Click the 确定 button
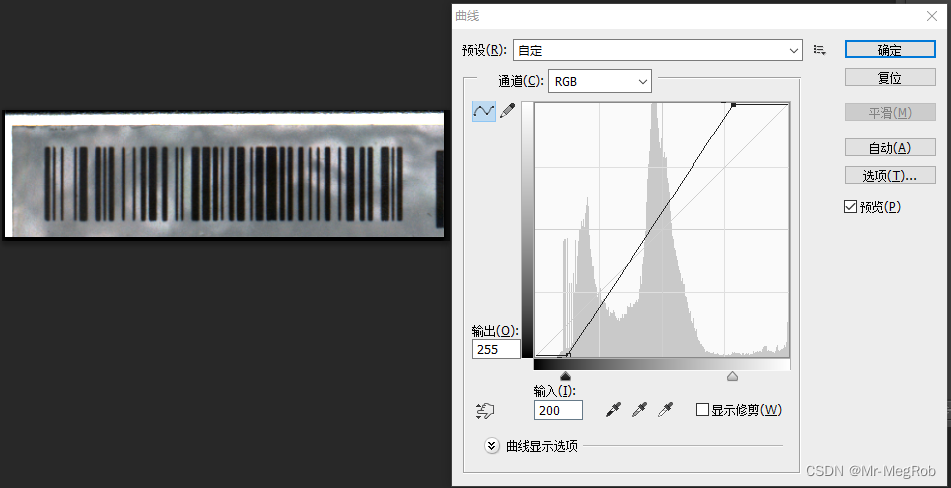951x488 pixels. 890,50
